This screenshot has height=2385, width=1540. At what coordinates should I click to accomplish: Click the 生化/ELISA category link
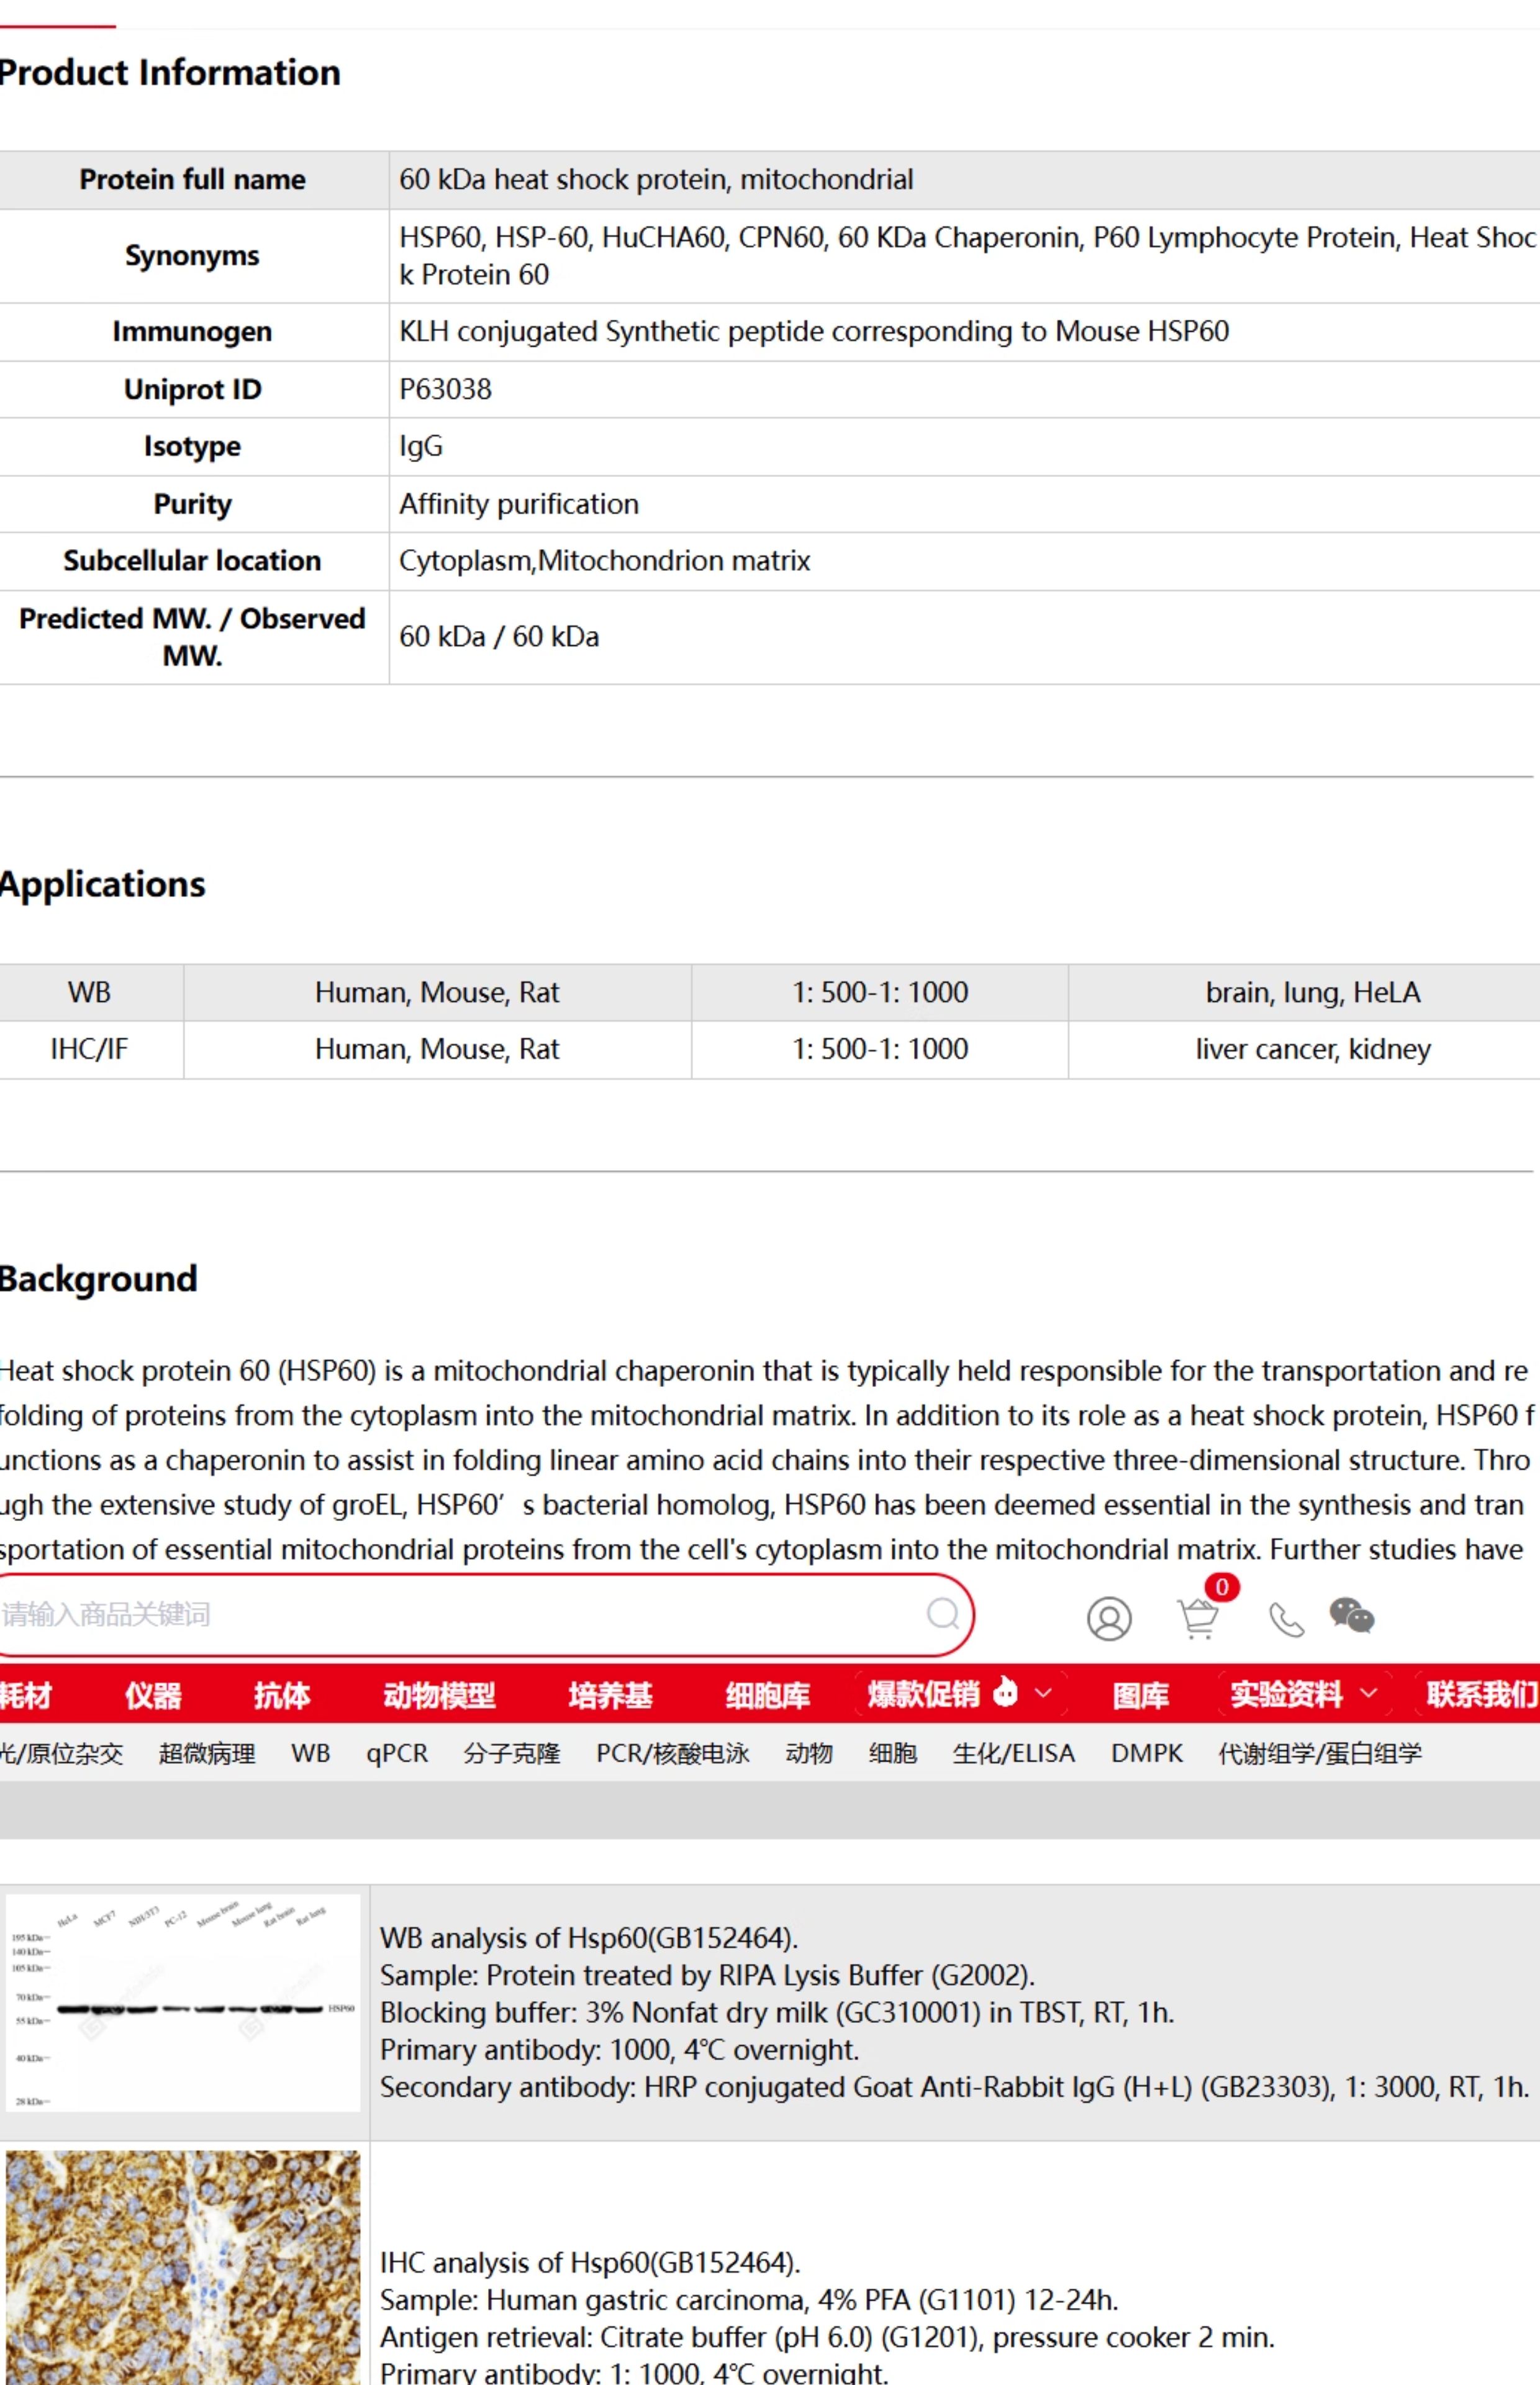point(1013,1753)
